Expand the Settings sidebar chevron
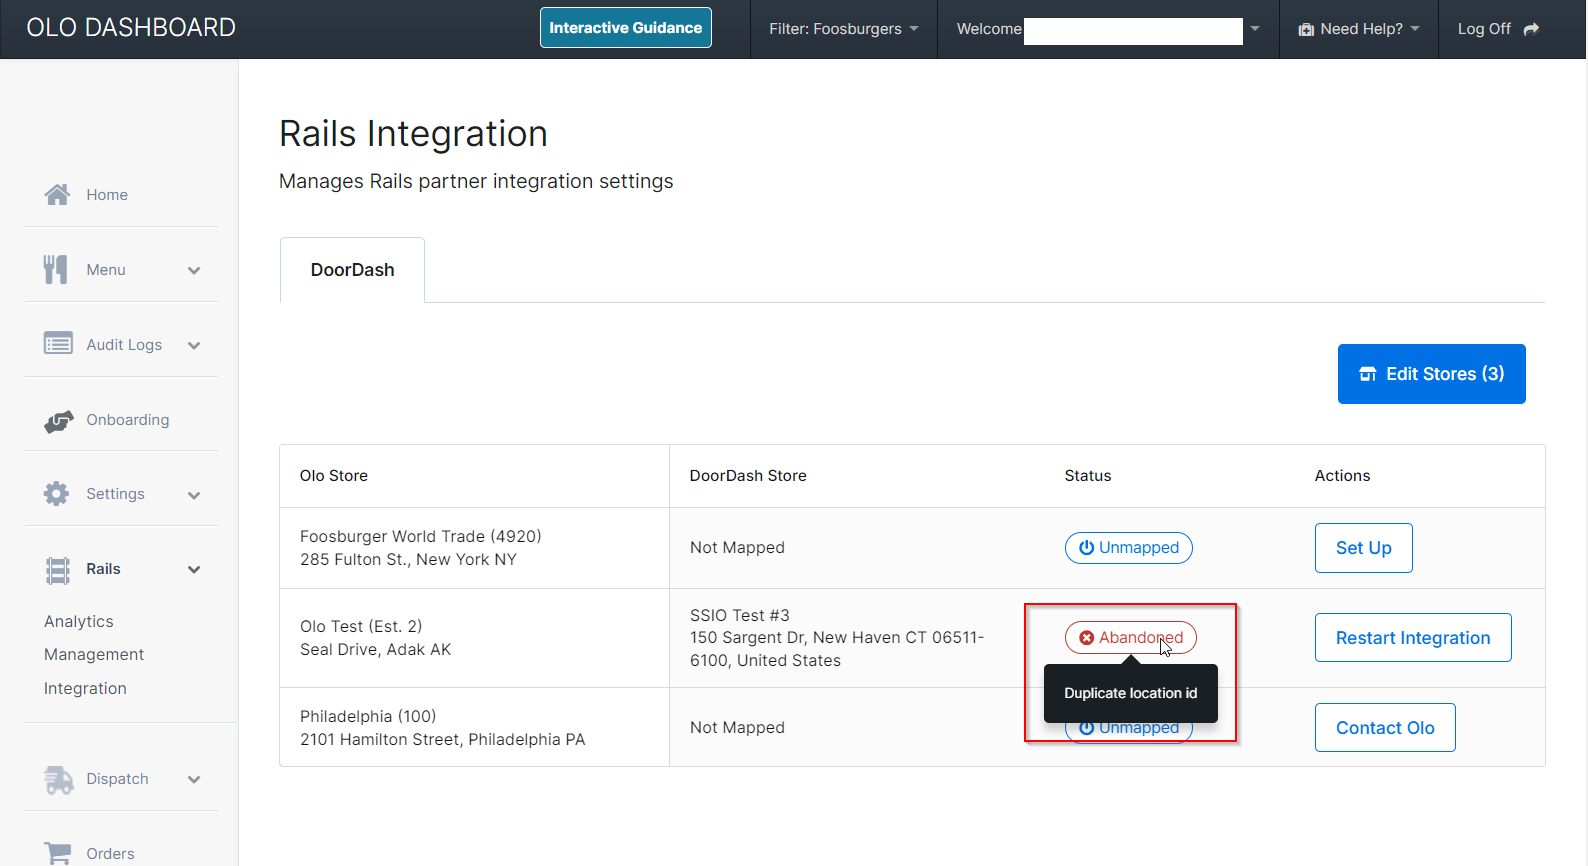This screenshot has width=1588, height=866. 194,495
